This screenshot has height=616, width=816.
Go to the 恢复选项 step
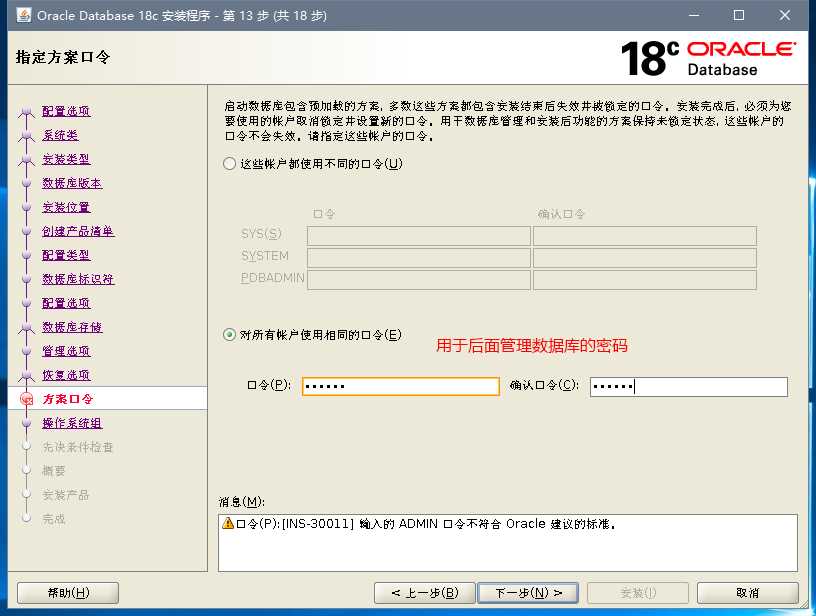point(66,375)
